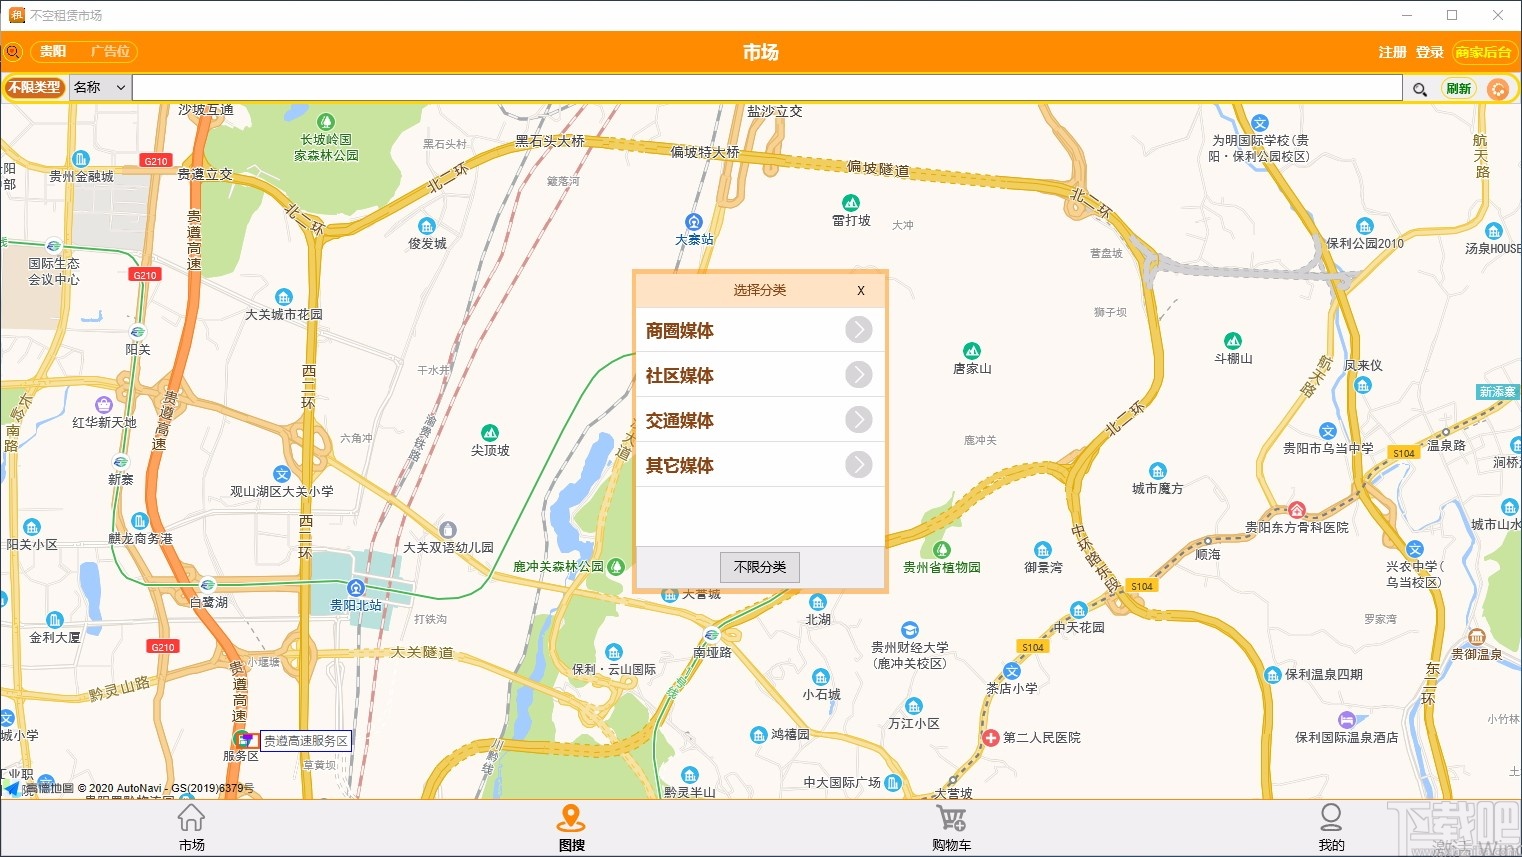Click the 红华新天地 shopping marker

click(104, 405)
